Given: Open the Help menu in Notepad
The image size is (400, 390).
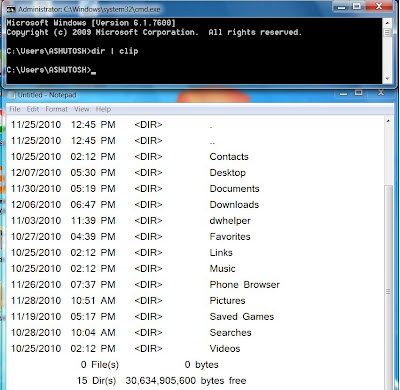Looking at the screenshot, I should click(103, 109).
